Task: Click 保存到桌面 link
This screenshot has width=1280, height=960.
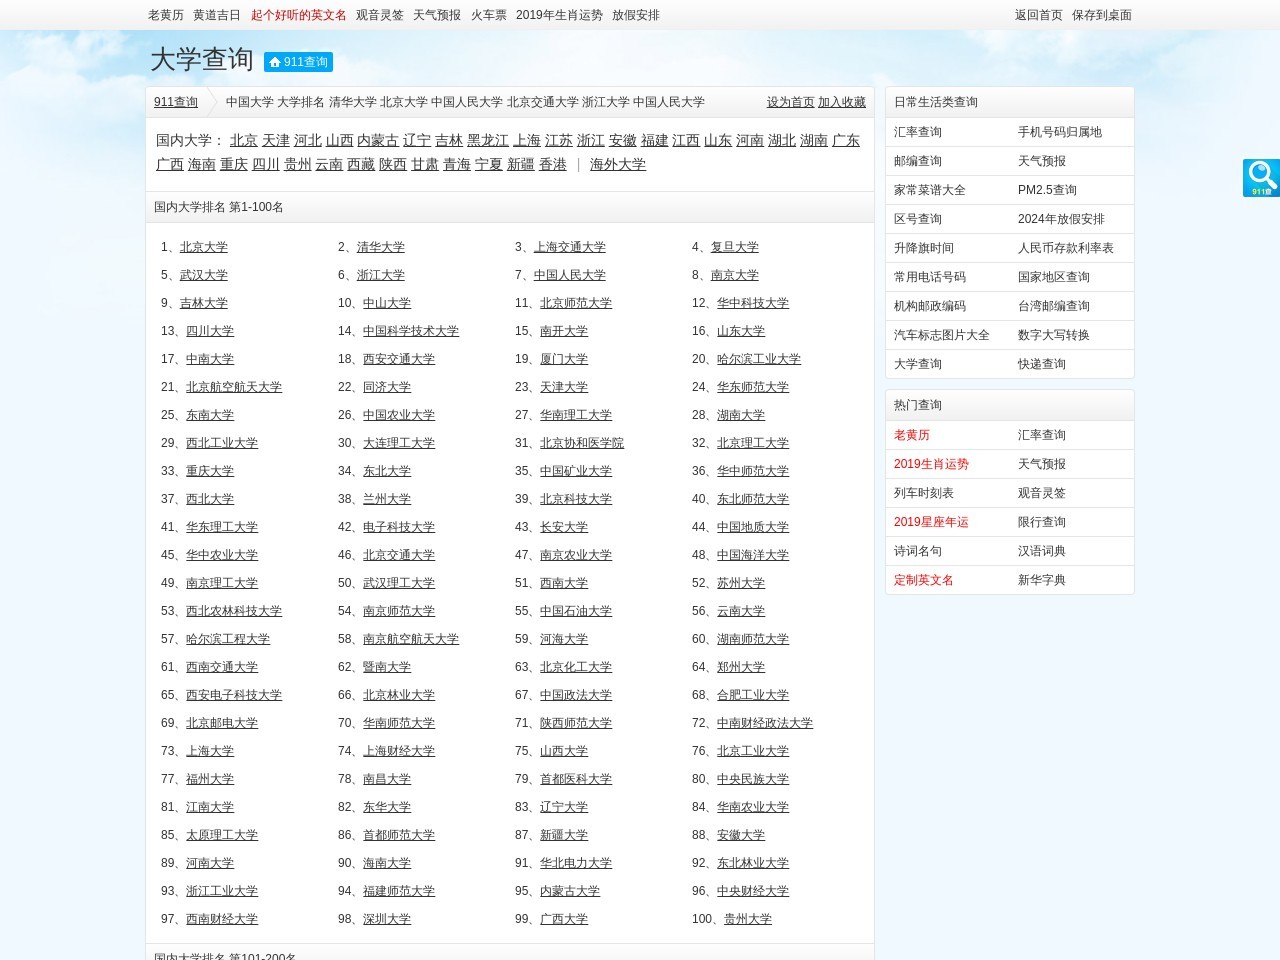Action: tap(1101, 15)
